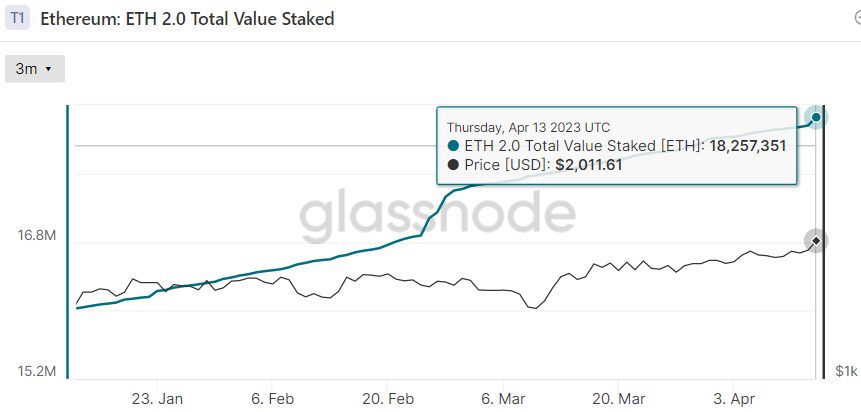Click the '23. Jan' date label
Image resolution: width=861 pixels, height=412 pixels.
point(157,398)
